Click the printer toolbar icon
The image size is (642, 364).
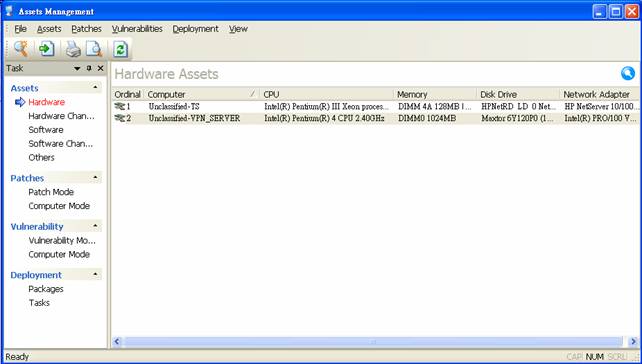[x=74, y=49]
